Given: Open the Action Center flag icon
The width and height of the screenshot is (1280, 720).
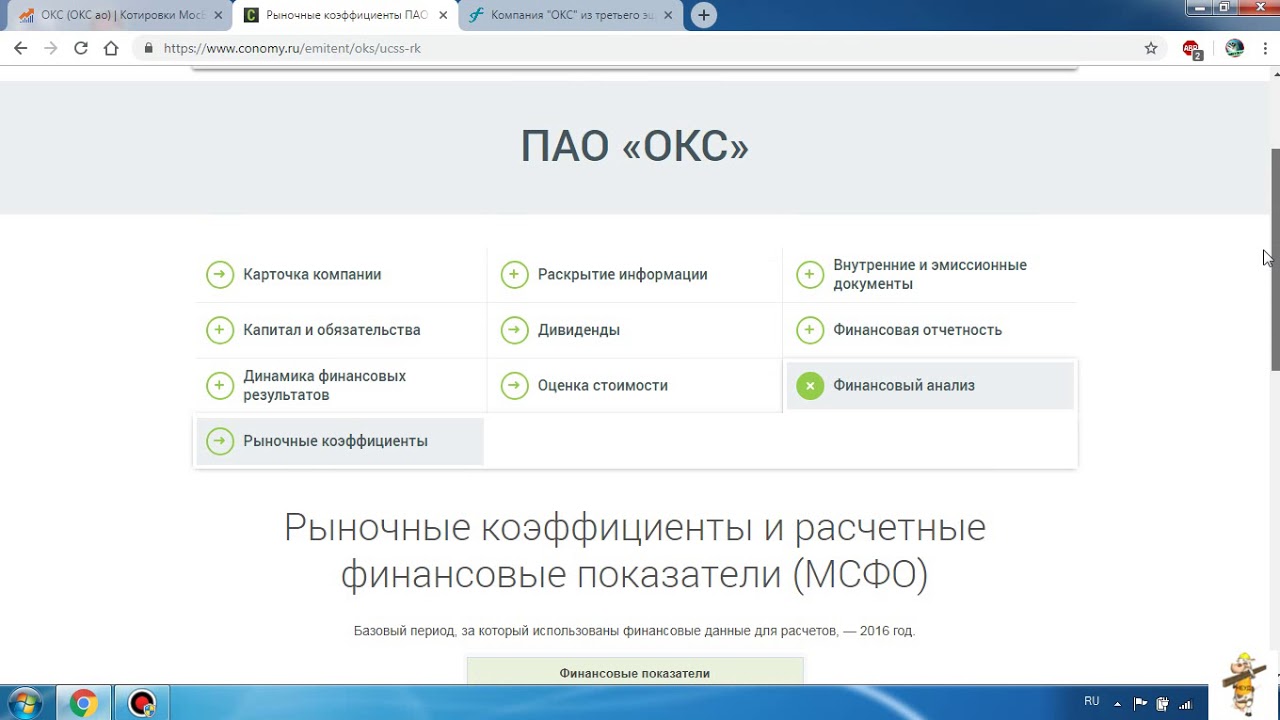Looking at the screenshot, I should coord(1140,703).
